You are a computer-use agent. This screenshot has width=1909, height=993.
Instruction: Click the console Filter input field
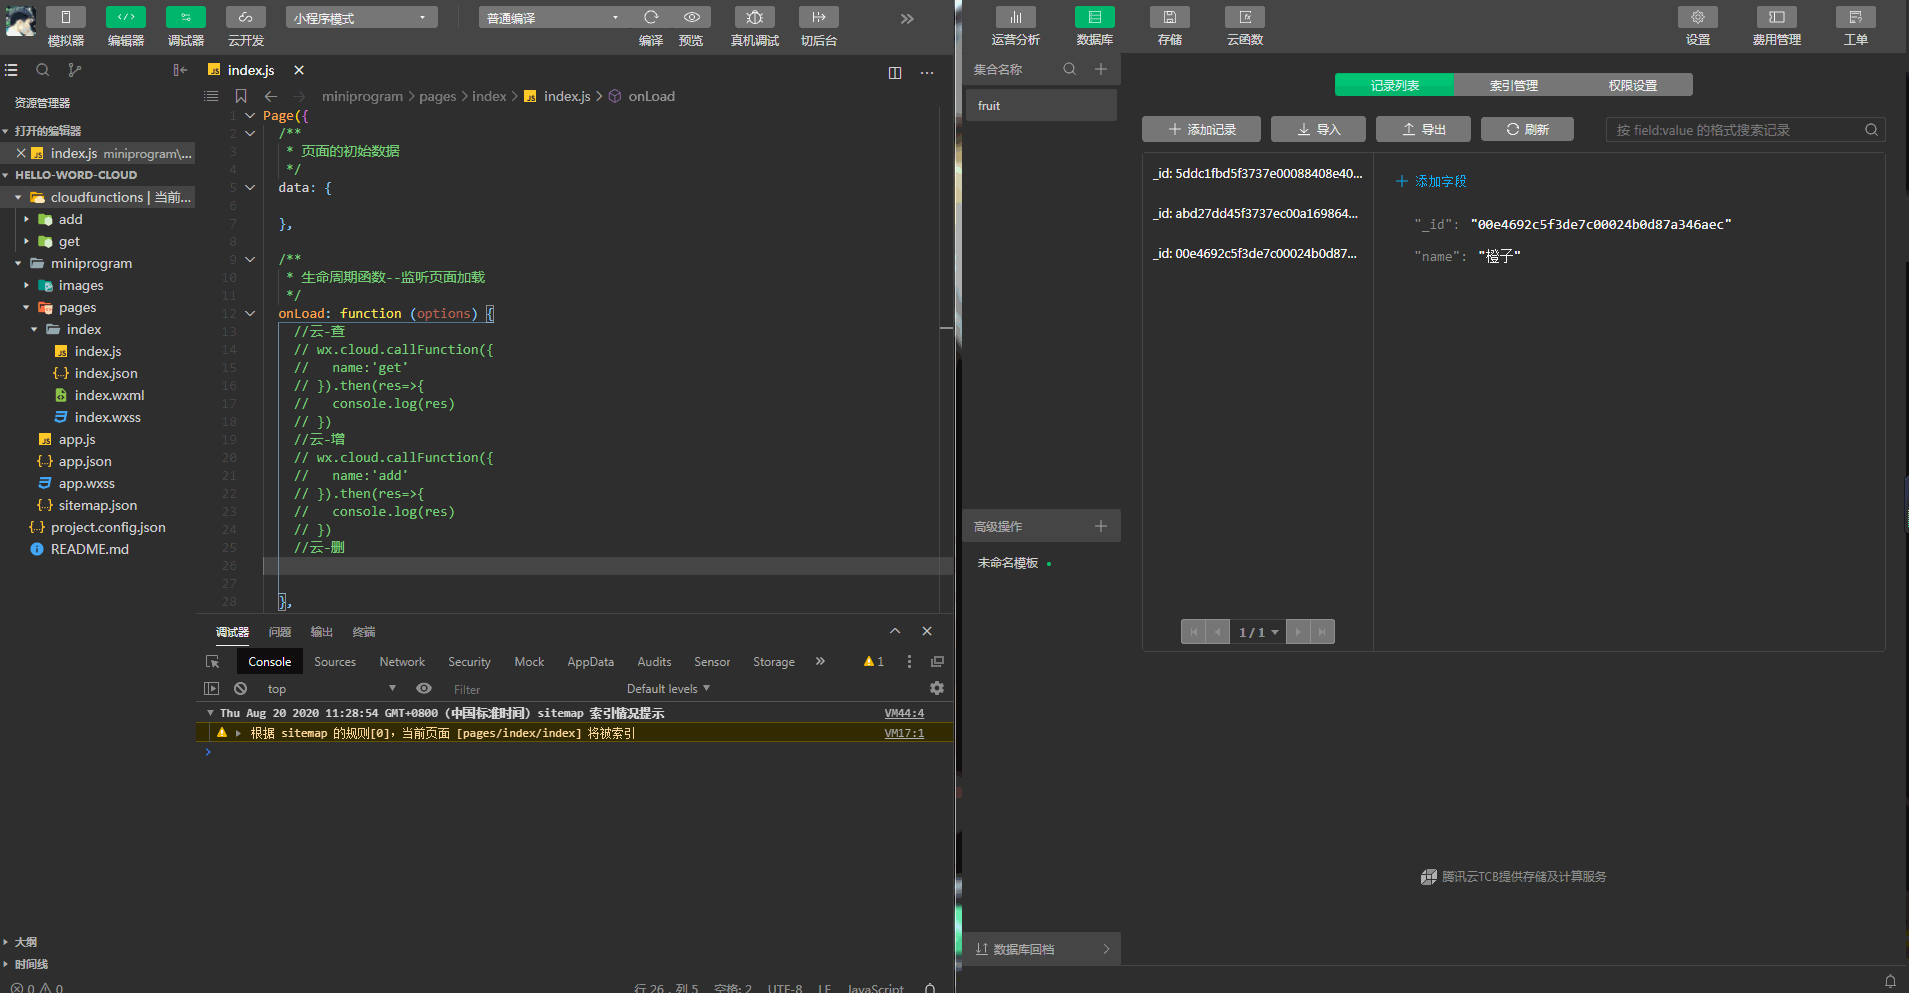click(x=530, y=689)
